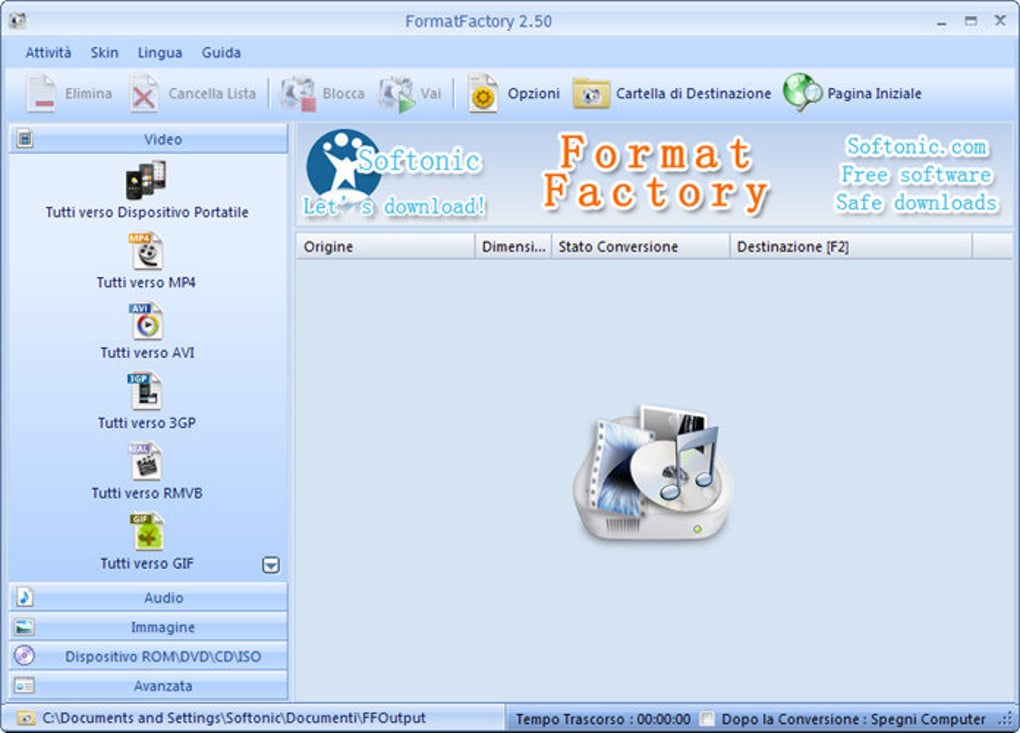Click the output folder icon in status bar
The height and width of the screenshot is (733, 1020).
(26, 718)
